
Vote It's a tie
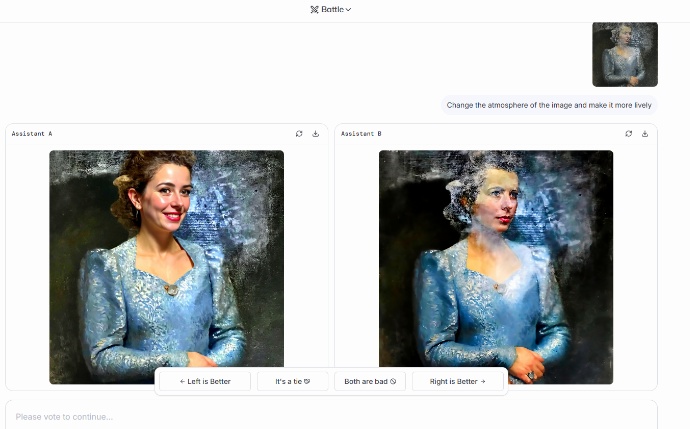pyautogui.click(x=293, y=381)
